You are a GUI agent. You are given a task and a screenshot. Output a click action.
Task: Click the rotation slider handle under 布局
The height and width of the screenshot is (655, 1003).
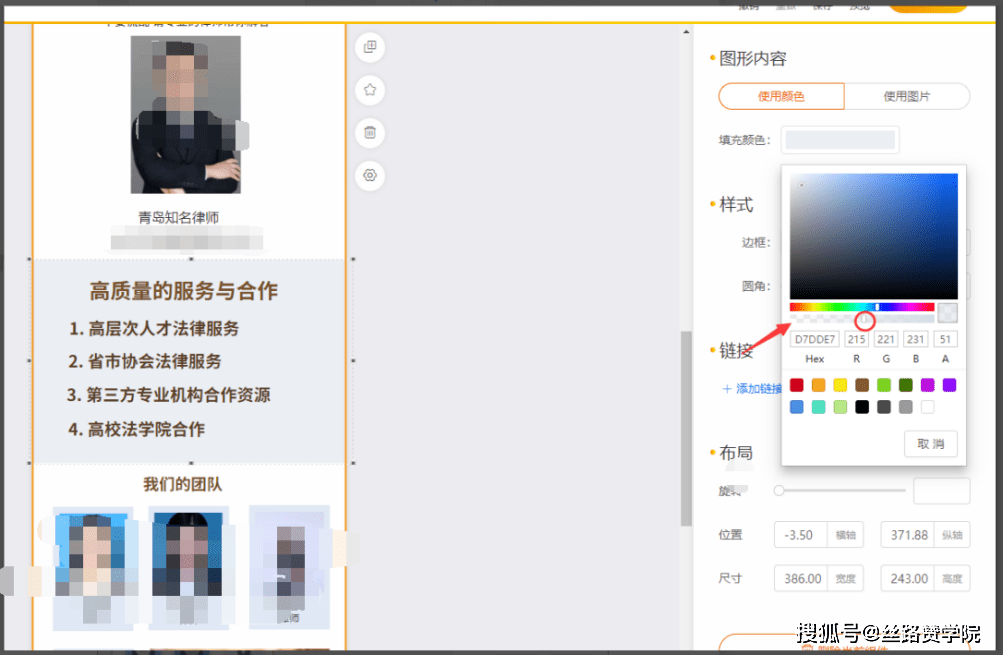[x=778, y=491]
